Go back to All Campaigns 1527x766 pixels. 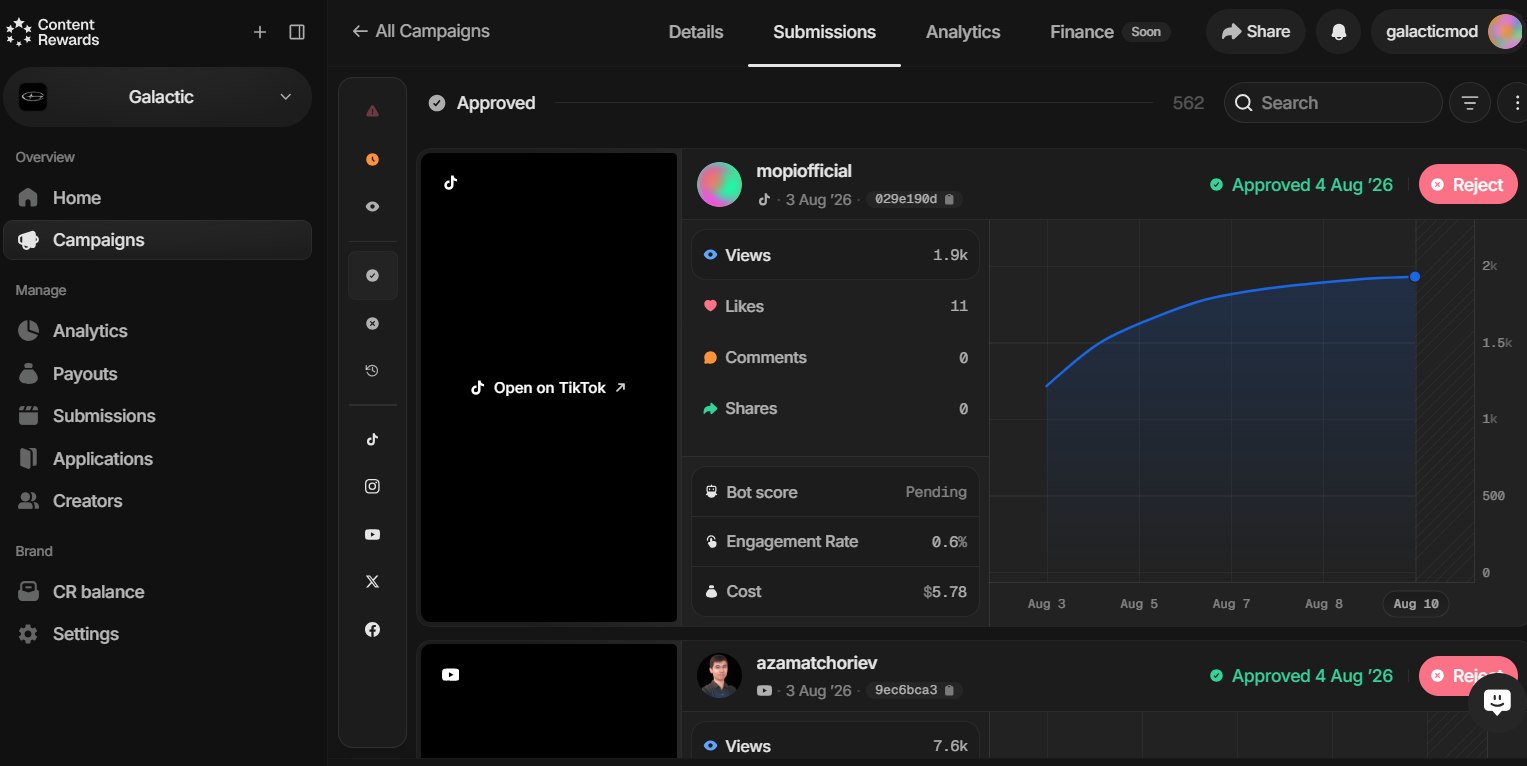coord(421,31)
